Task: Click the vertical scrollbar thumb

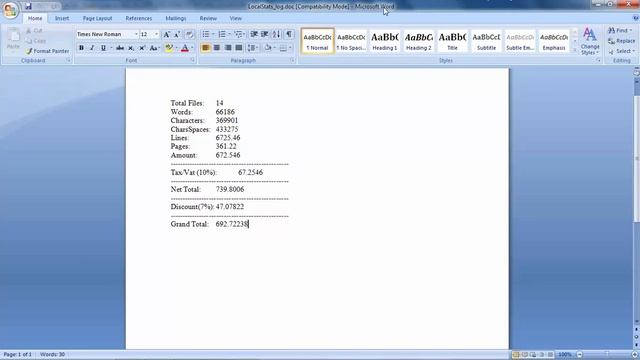Action: coord(636,159)
